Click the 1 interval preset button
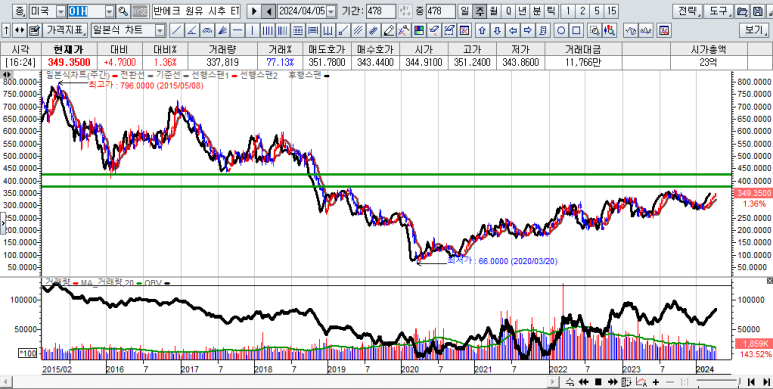 coord(568,11)
